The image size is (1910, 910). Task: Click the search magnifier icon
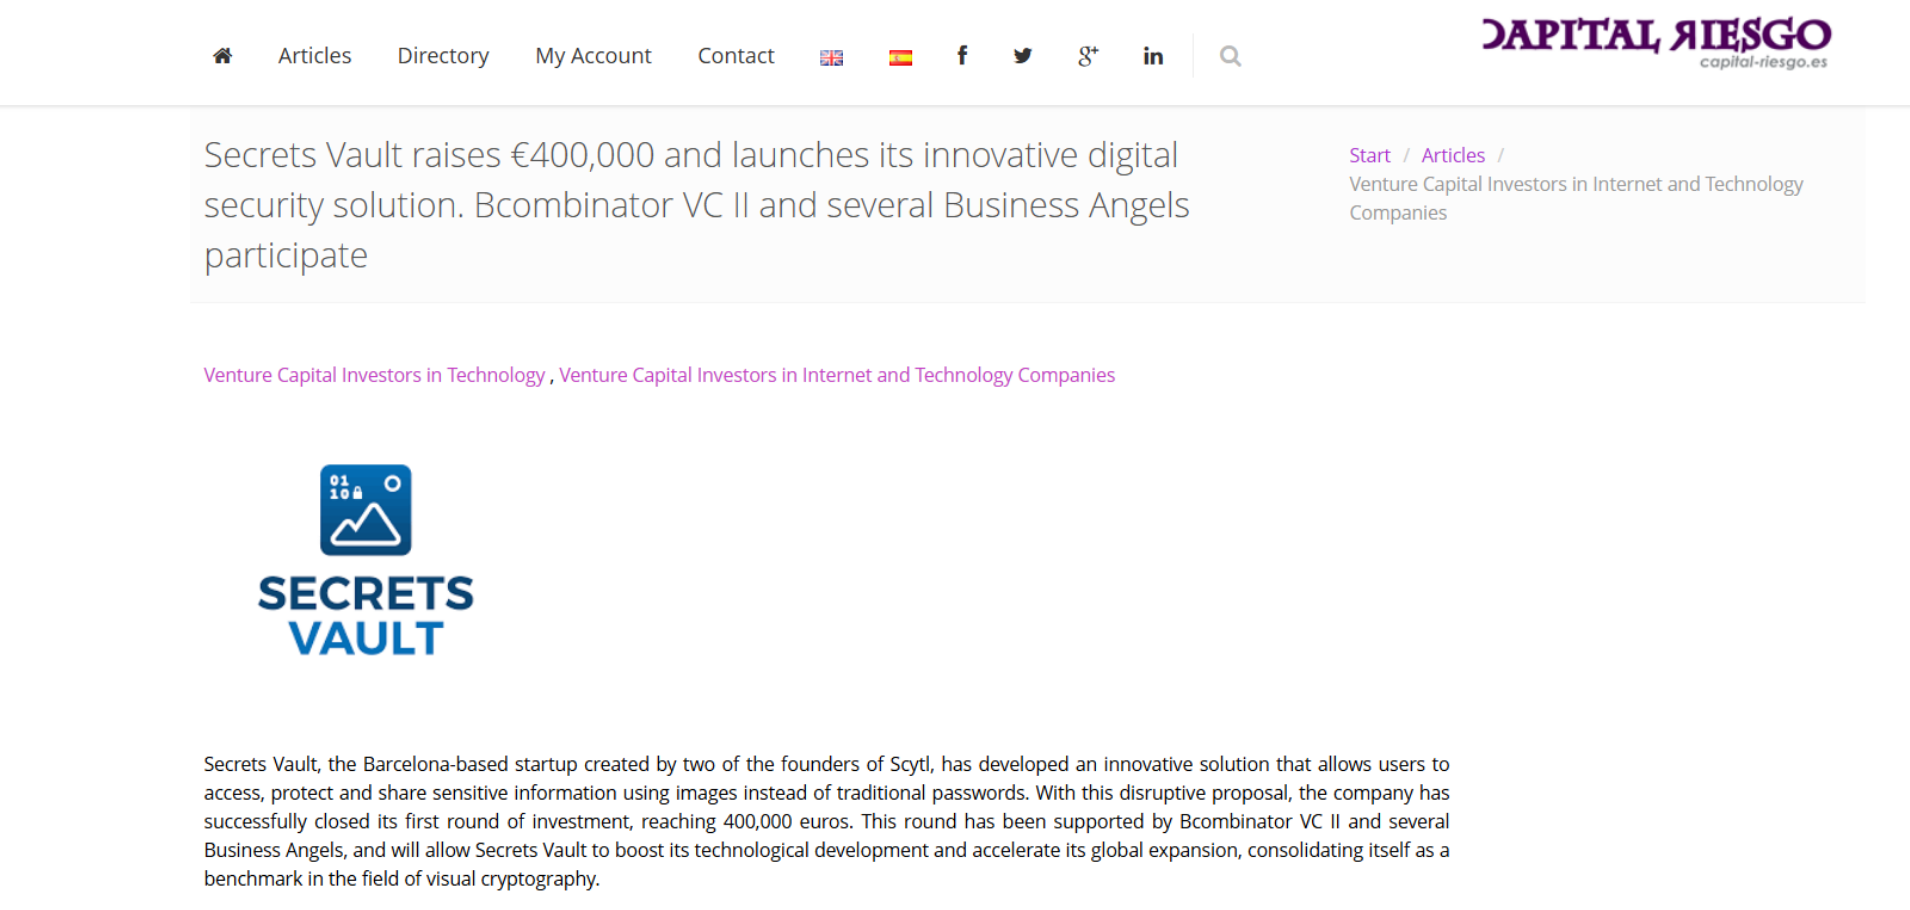[x=1230, y=56]
